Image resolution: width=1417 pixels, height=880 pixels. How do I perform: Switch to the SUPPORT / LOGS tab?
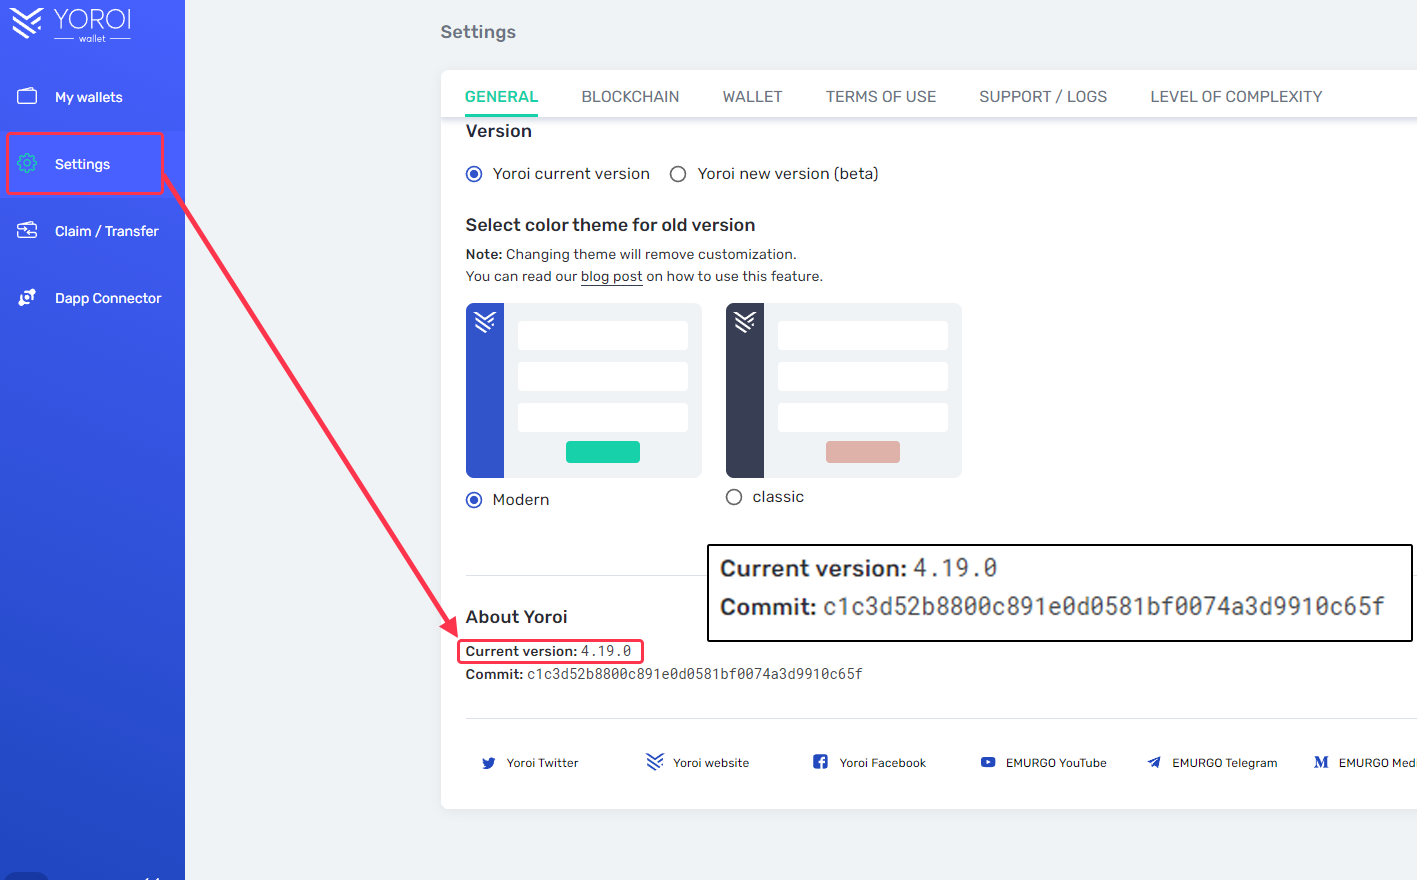point(1043,96)
